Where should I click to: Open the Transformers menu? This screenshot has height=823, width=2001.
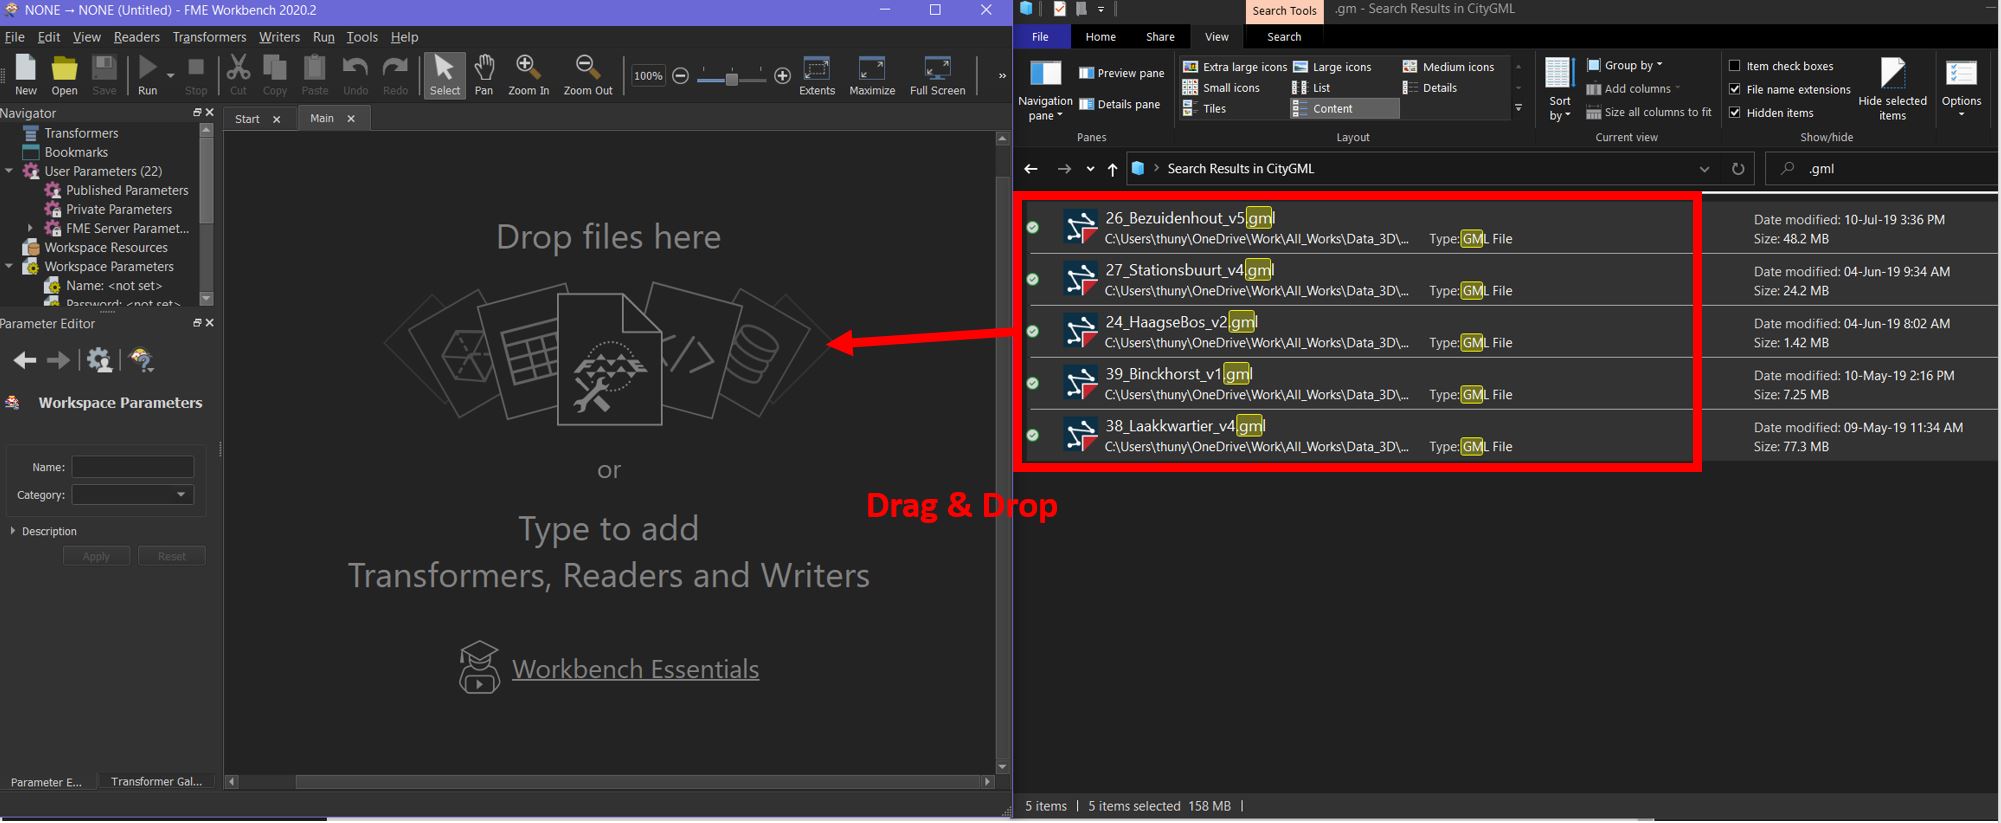[209, 37]
